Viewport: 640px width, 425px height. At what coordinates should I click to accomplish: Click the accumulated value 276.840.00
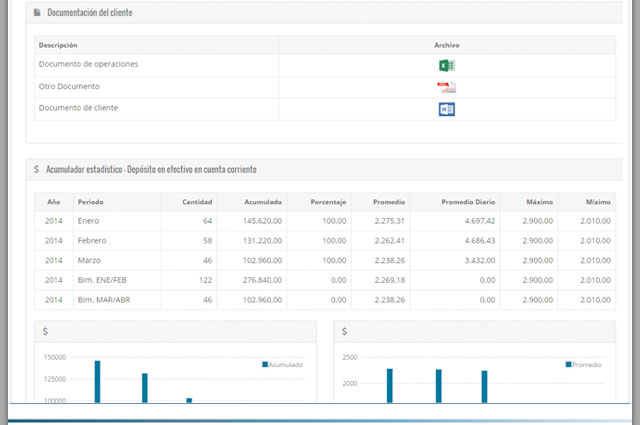(262, 280)
